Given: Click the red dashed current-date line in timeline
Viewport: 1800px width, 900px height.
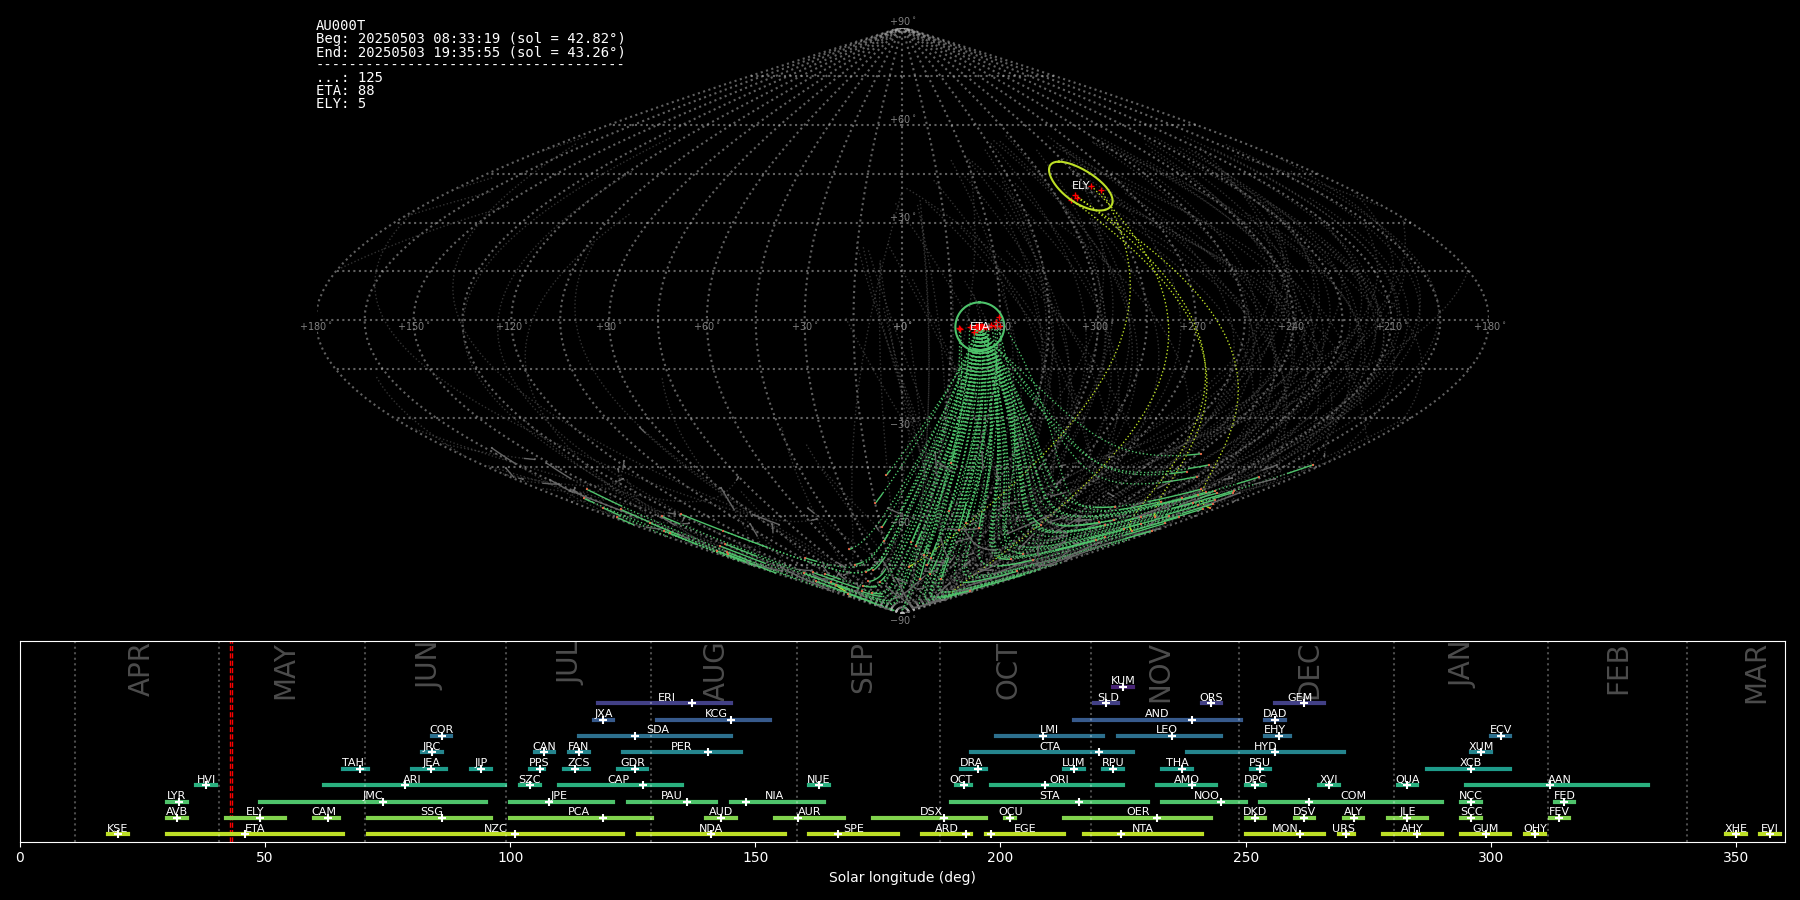Looking at the screenshot, I should coord(231,742).
